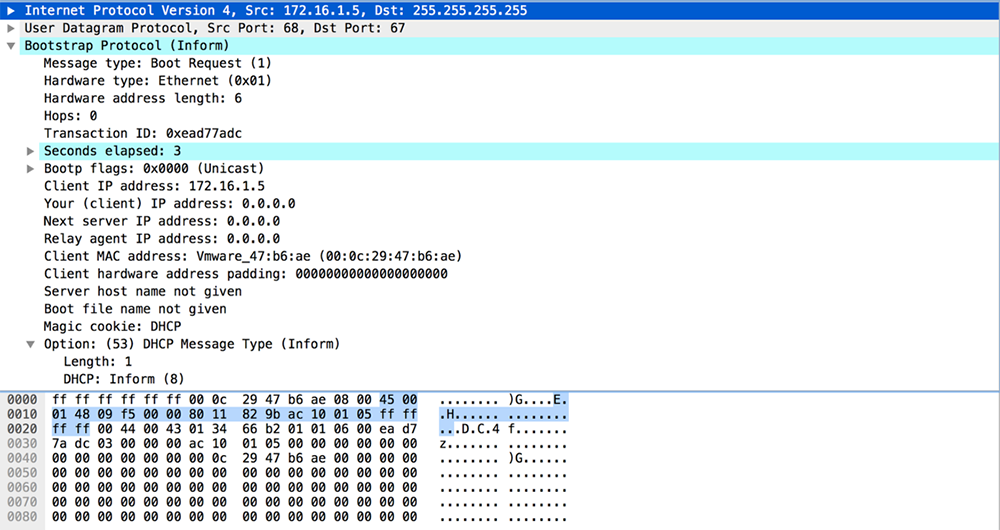Click hex bytes "7a dc" in row 0030

[71, 443]
